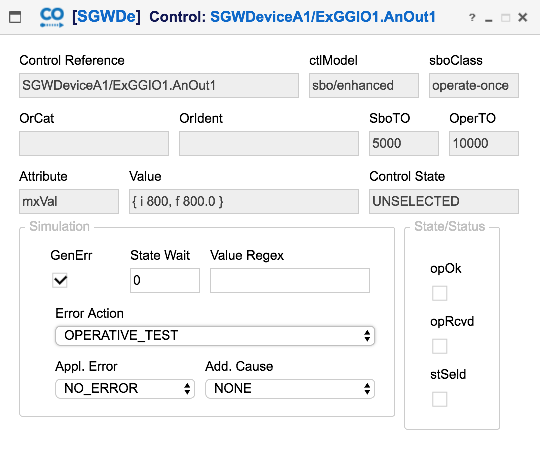Click the SboTO field showing 5000
Image resolution: width=540 pixels, height=449 pixels.
404,143
